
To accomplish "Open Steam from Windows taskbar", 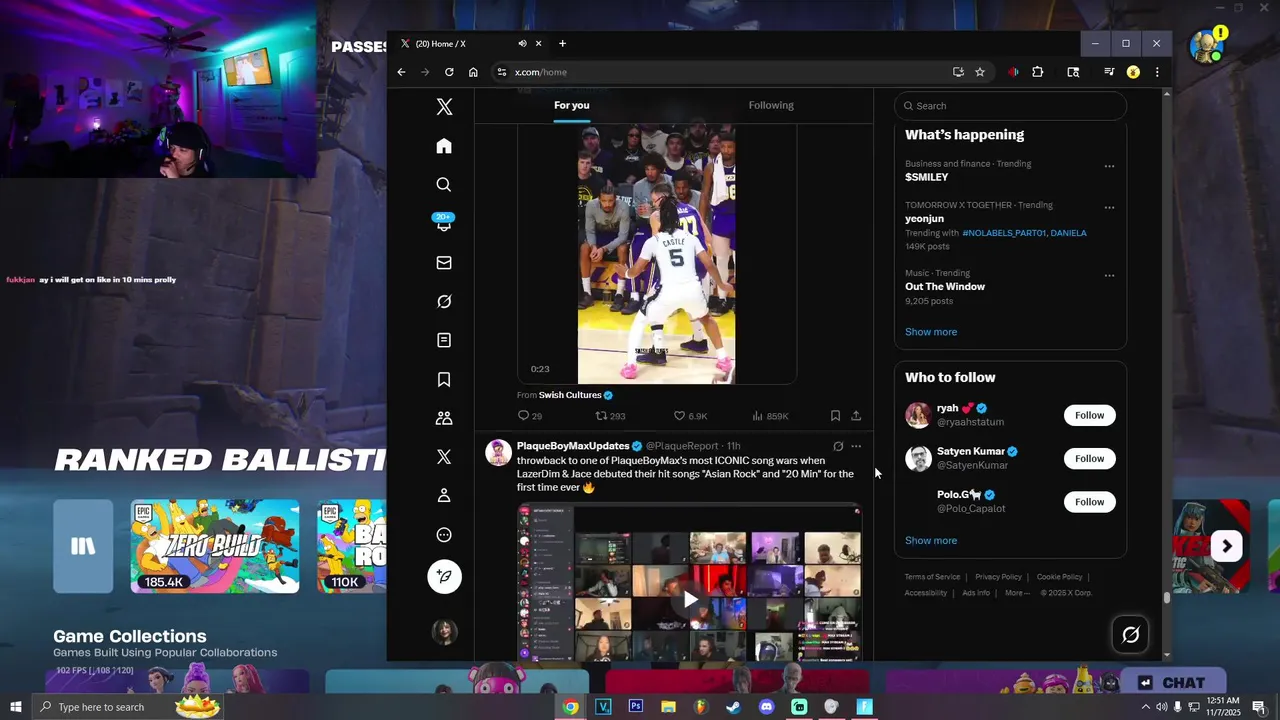I will 734,707.
